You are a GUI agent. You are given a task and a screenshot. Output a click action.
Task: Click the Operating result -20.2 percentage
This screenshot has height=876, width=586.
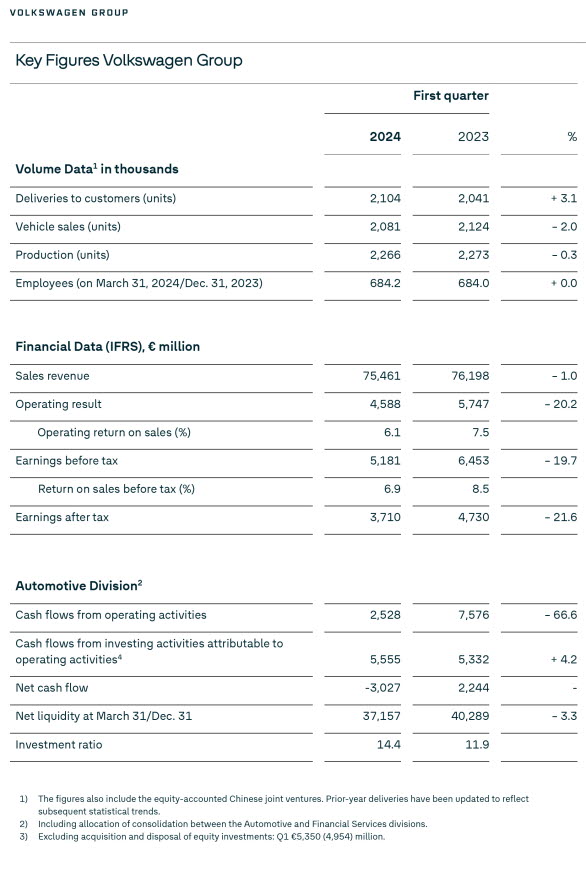[x=560, y=404]
